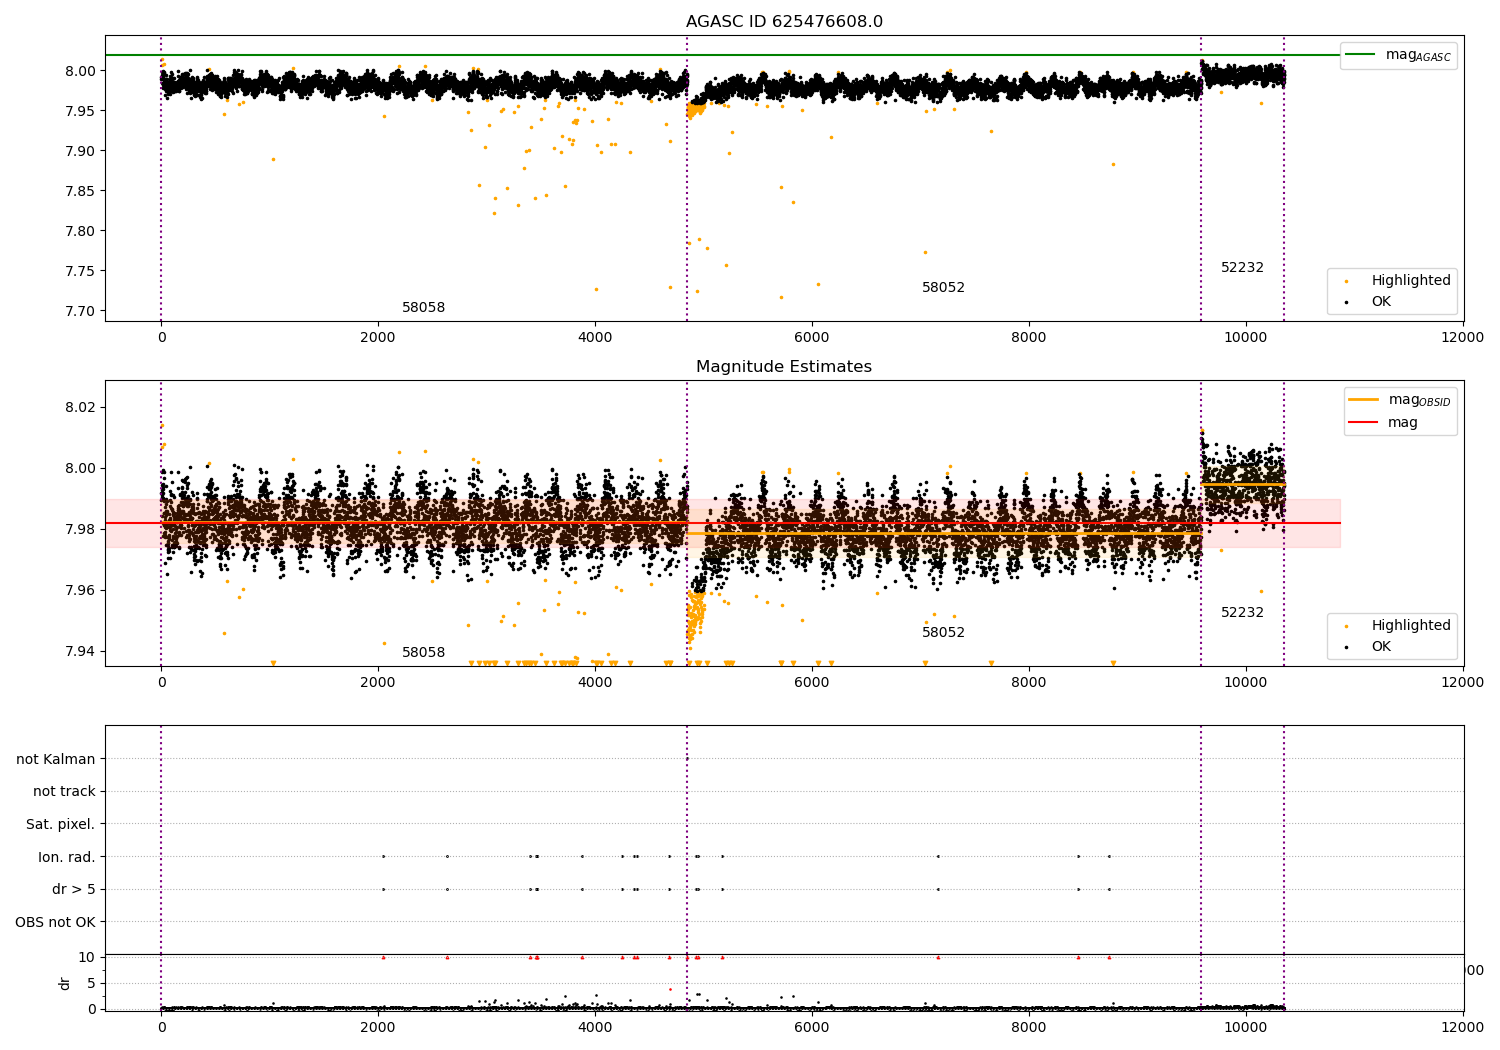Click the 2000 x-tick under the top plot
The height and width of the screenshot is (1050, 1500).
coord(378,337)
